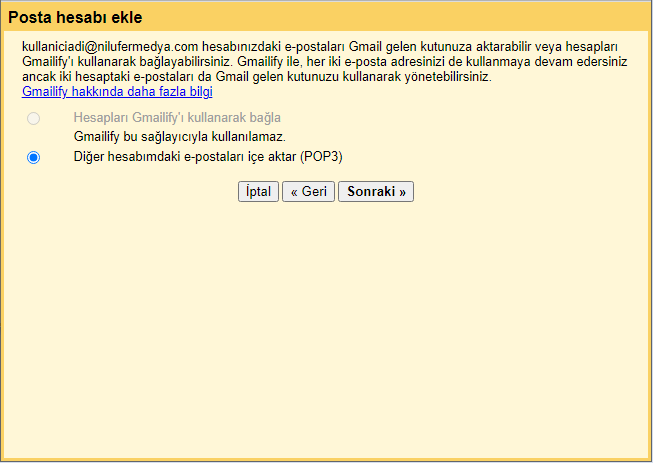Continue with the Sonraki » button

[x=376, y=192]
